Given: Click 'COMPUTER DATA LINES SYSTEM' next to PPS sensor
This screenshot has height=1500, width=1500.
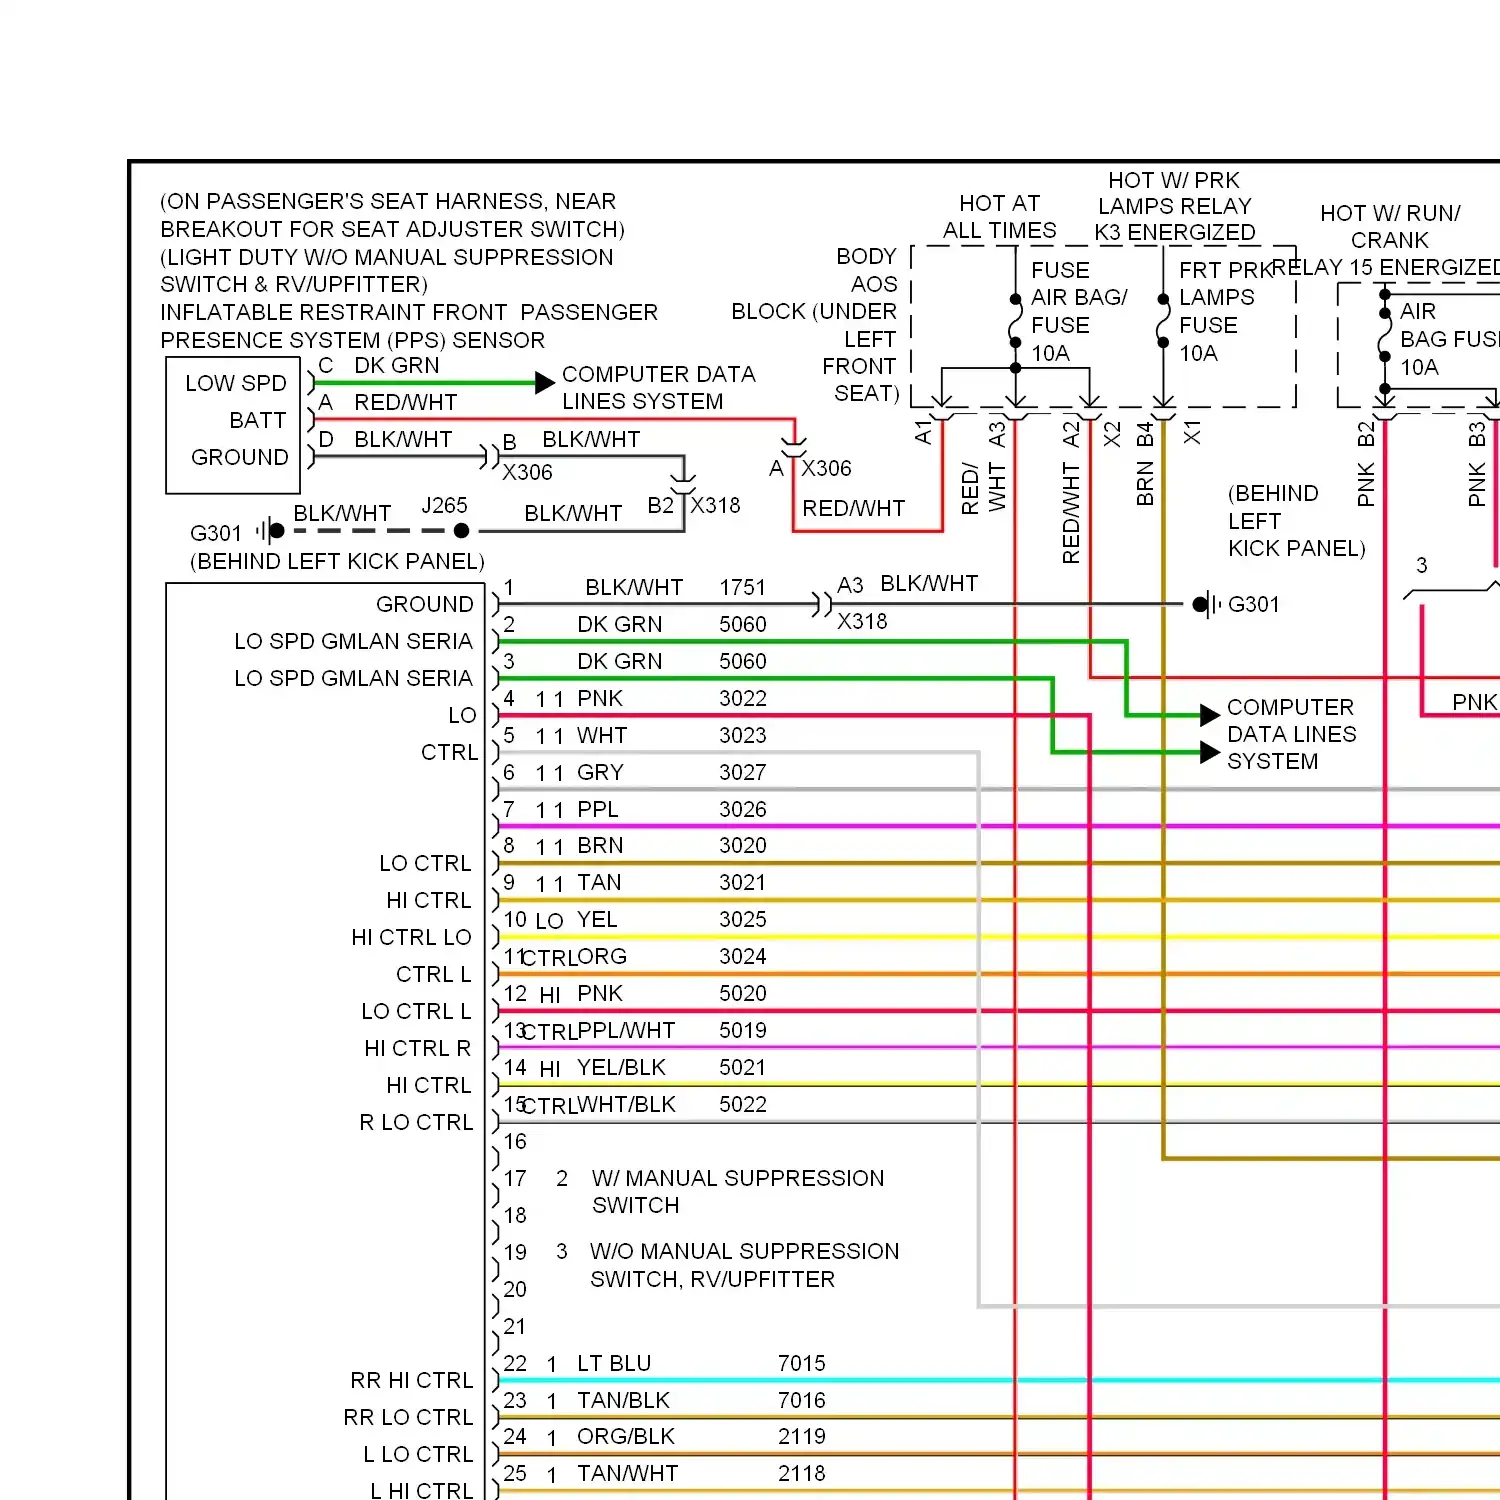Looking at the screenshot, I should tap(659, 388).
